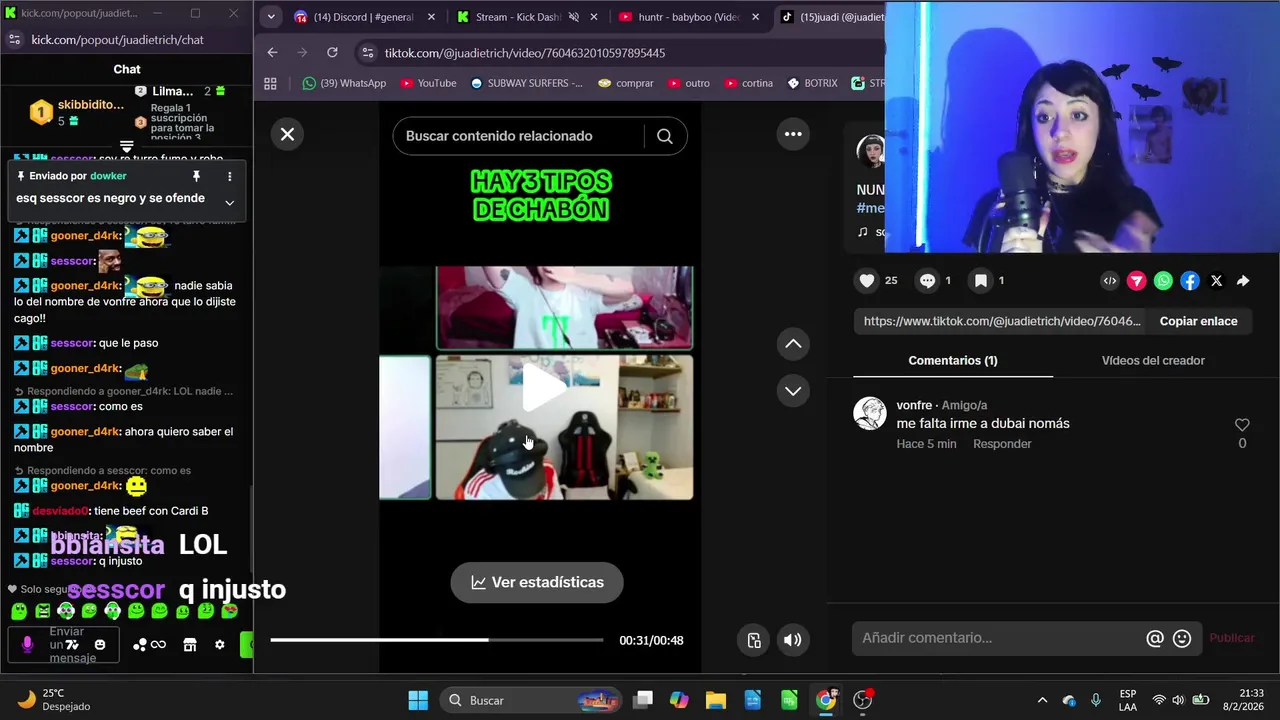Show hidden system tray icons chevron
This screenshot has width=1280, height=720.
click(1042, 700)
